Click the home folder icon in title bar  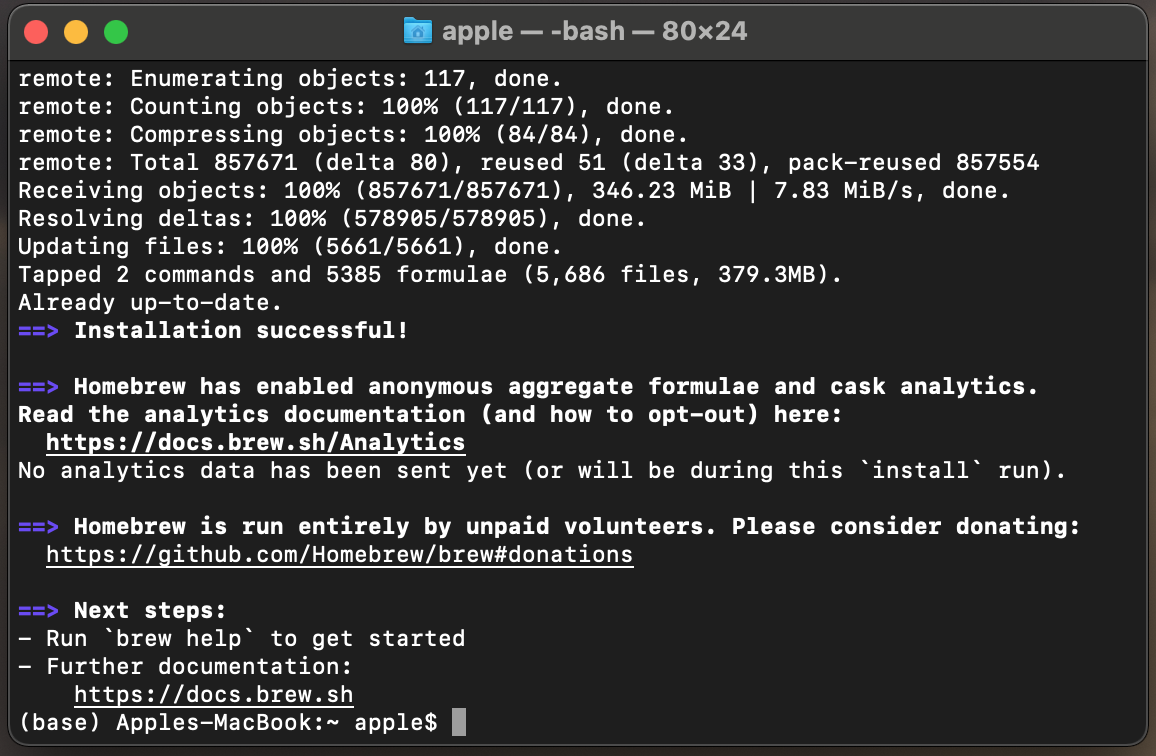pos(417,31)
